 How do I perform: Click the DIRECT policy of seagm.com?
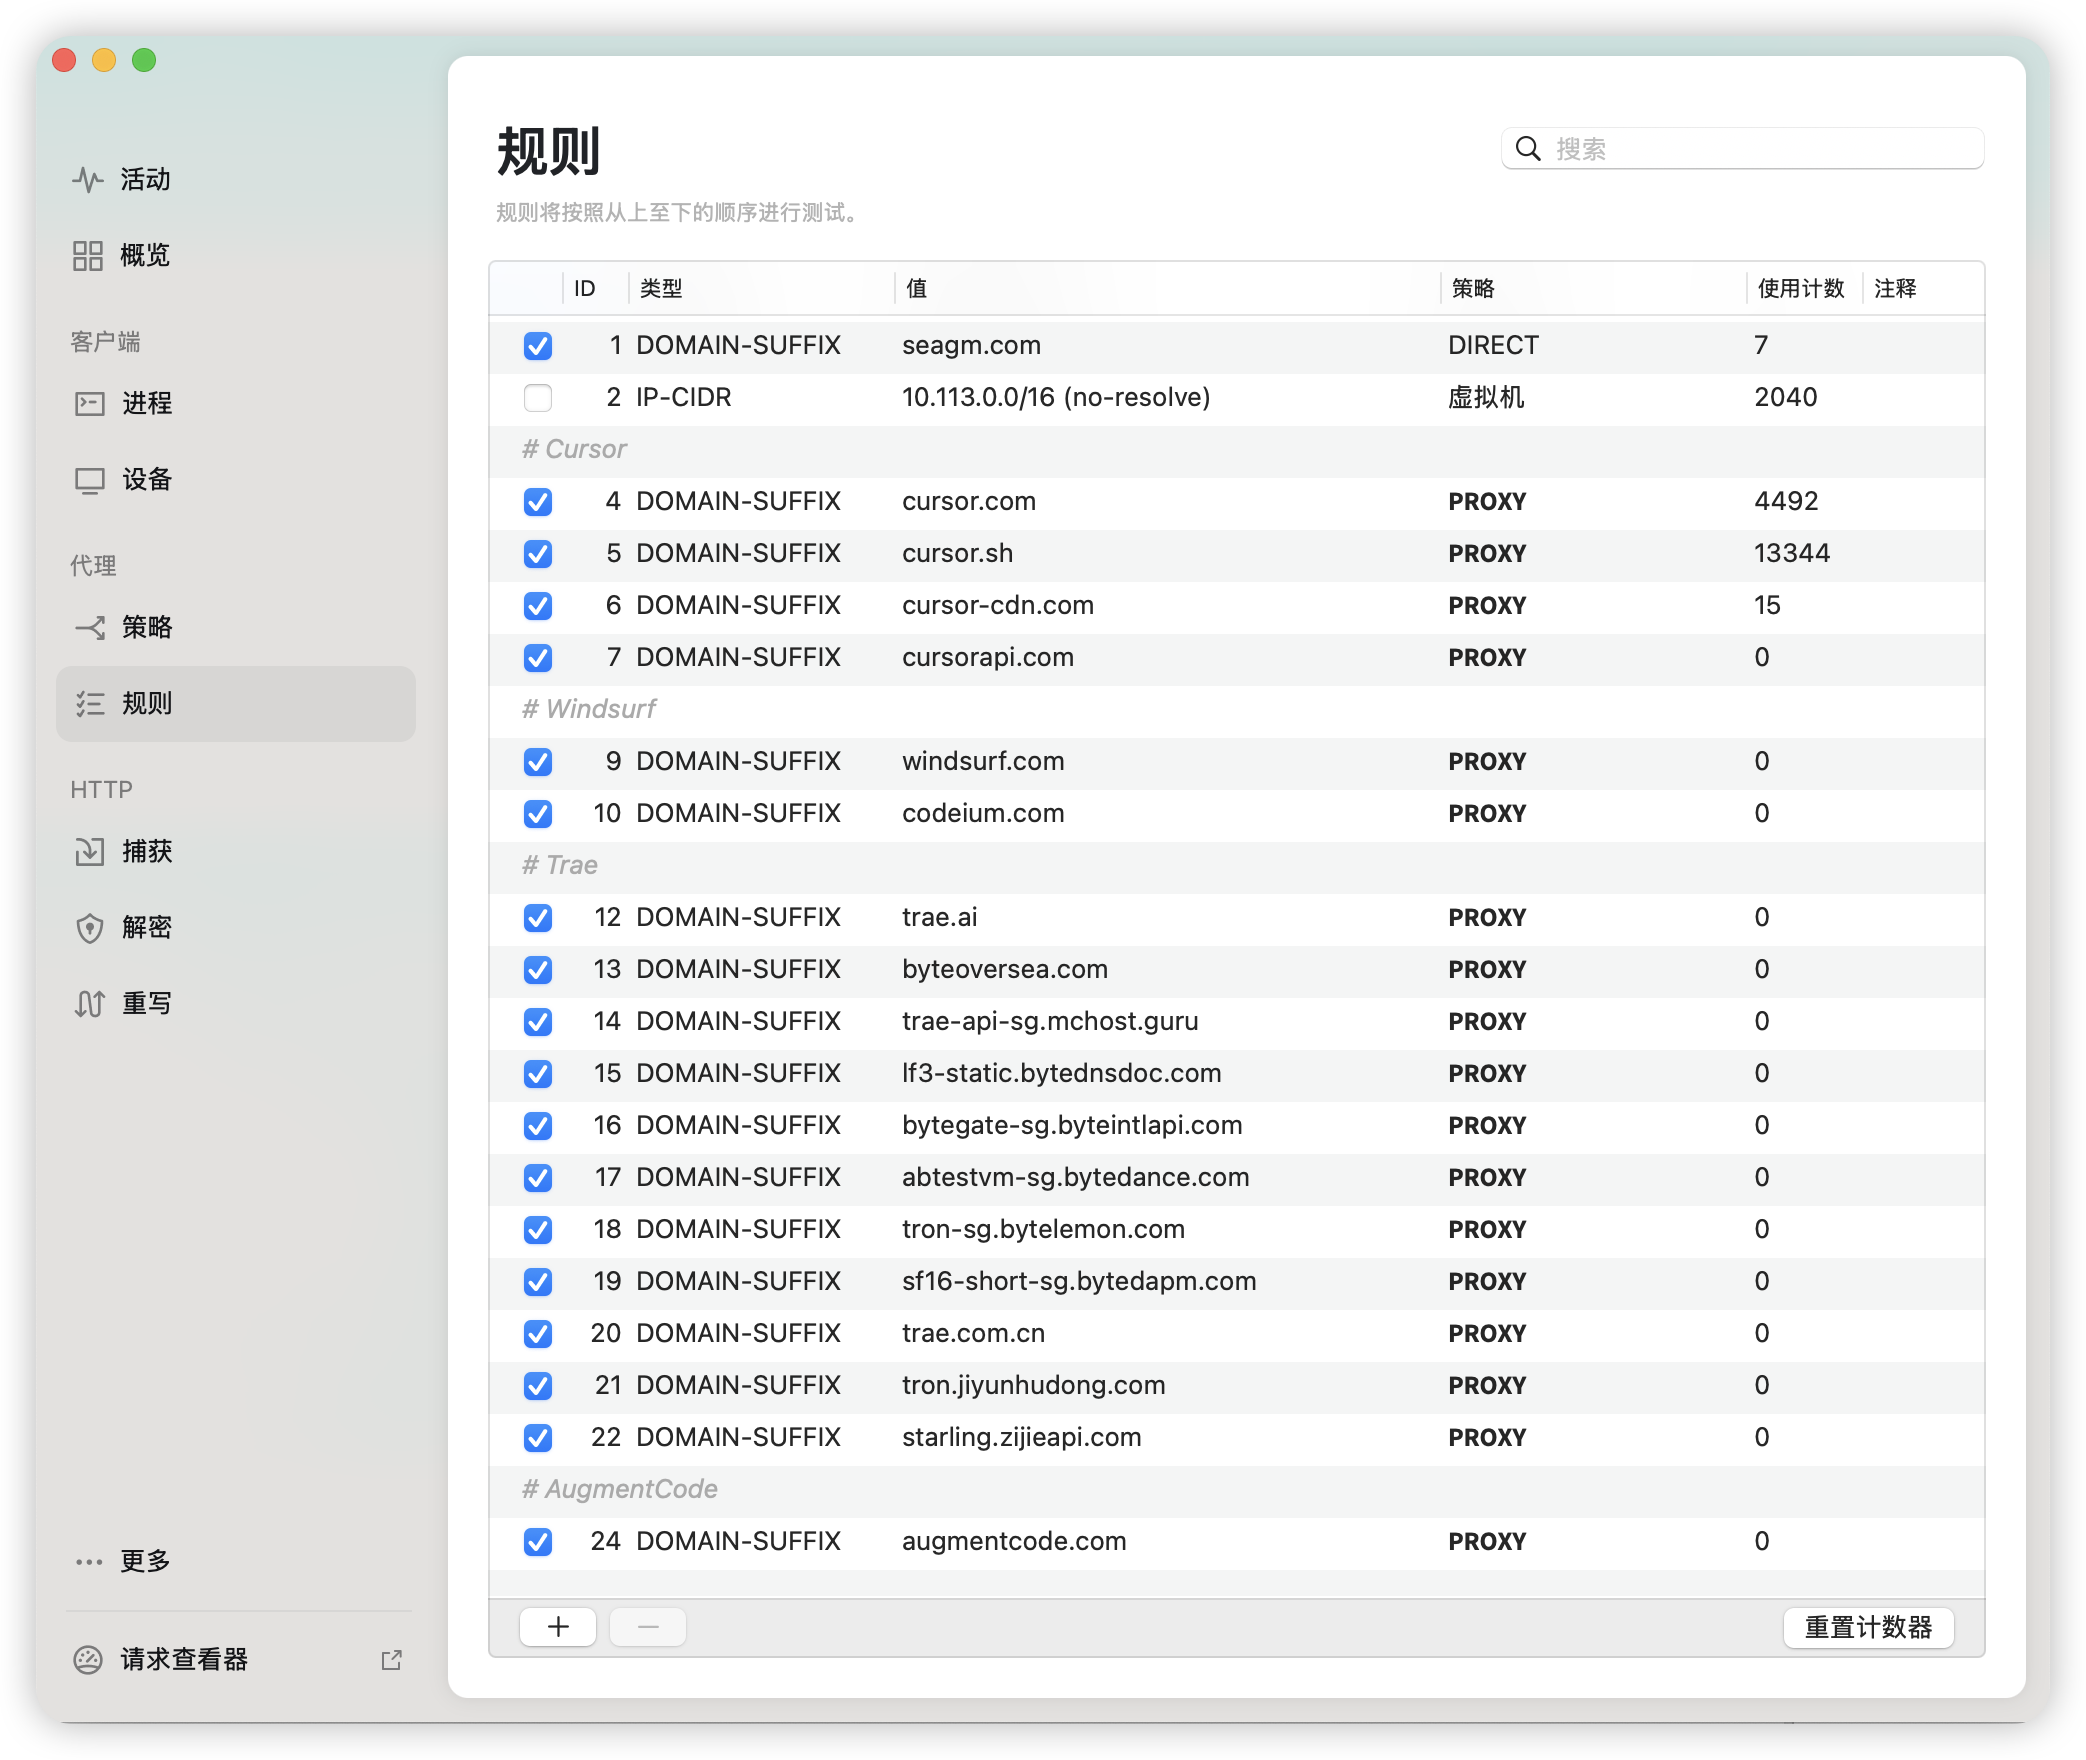(x=1493, y=346)
